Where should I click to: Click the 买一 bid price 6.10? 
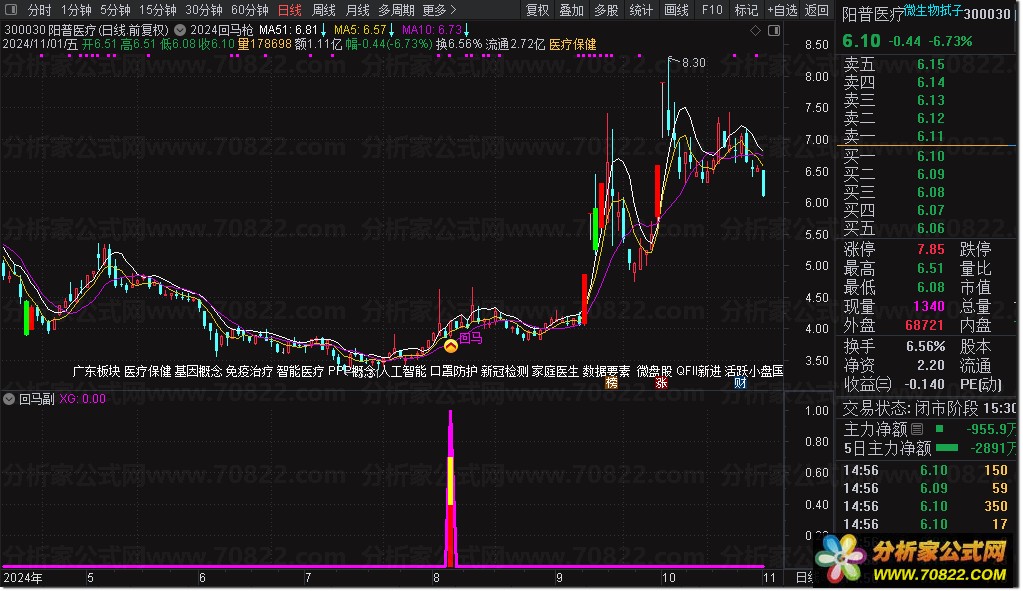coord(930,156)
